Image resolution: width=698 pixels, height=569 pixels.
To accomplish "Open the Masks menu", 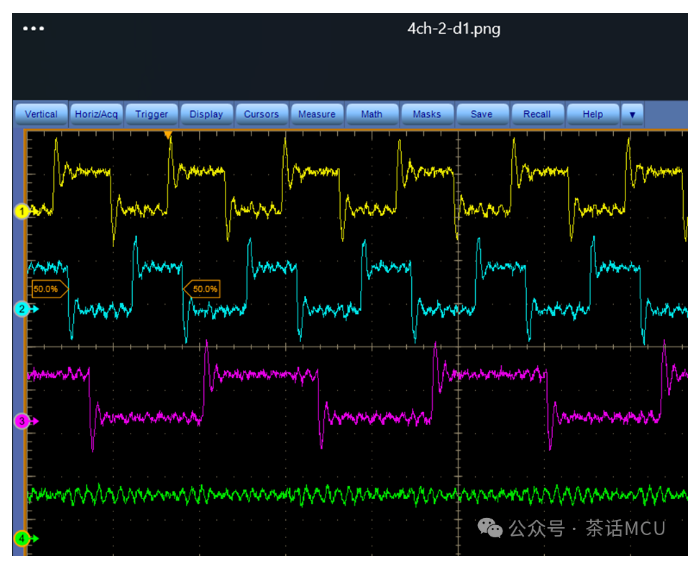I will [x=427, y=114].
